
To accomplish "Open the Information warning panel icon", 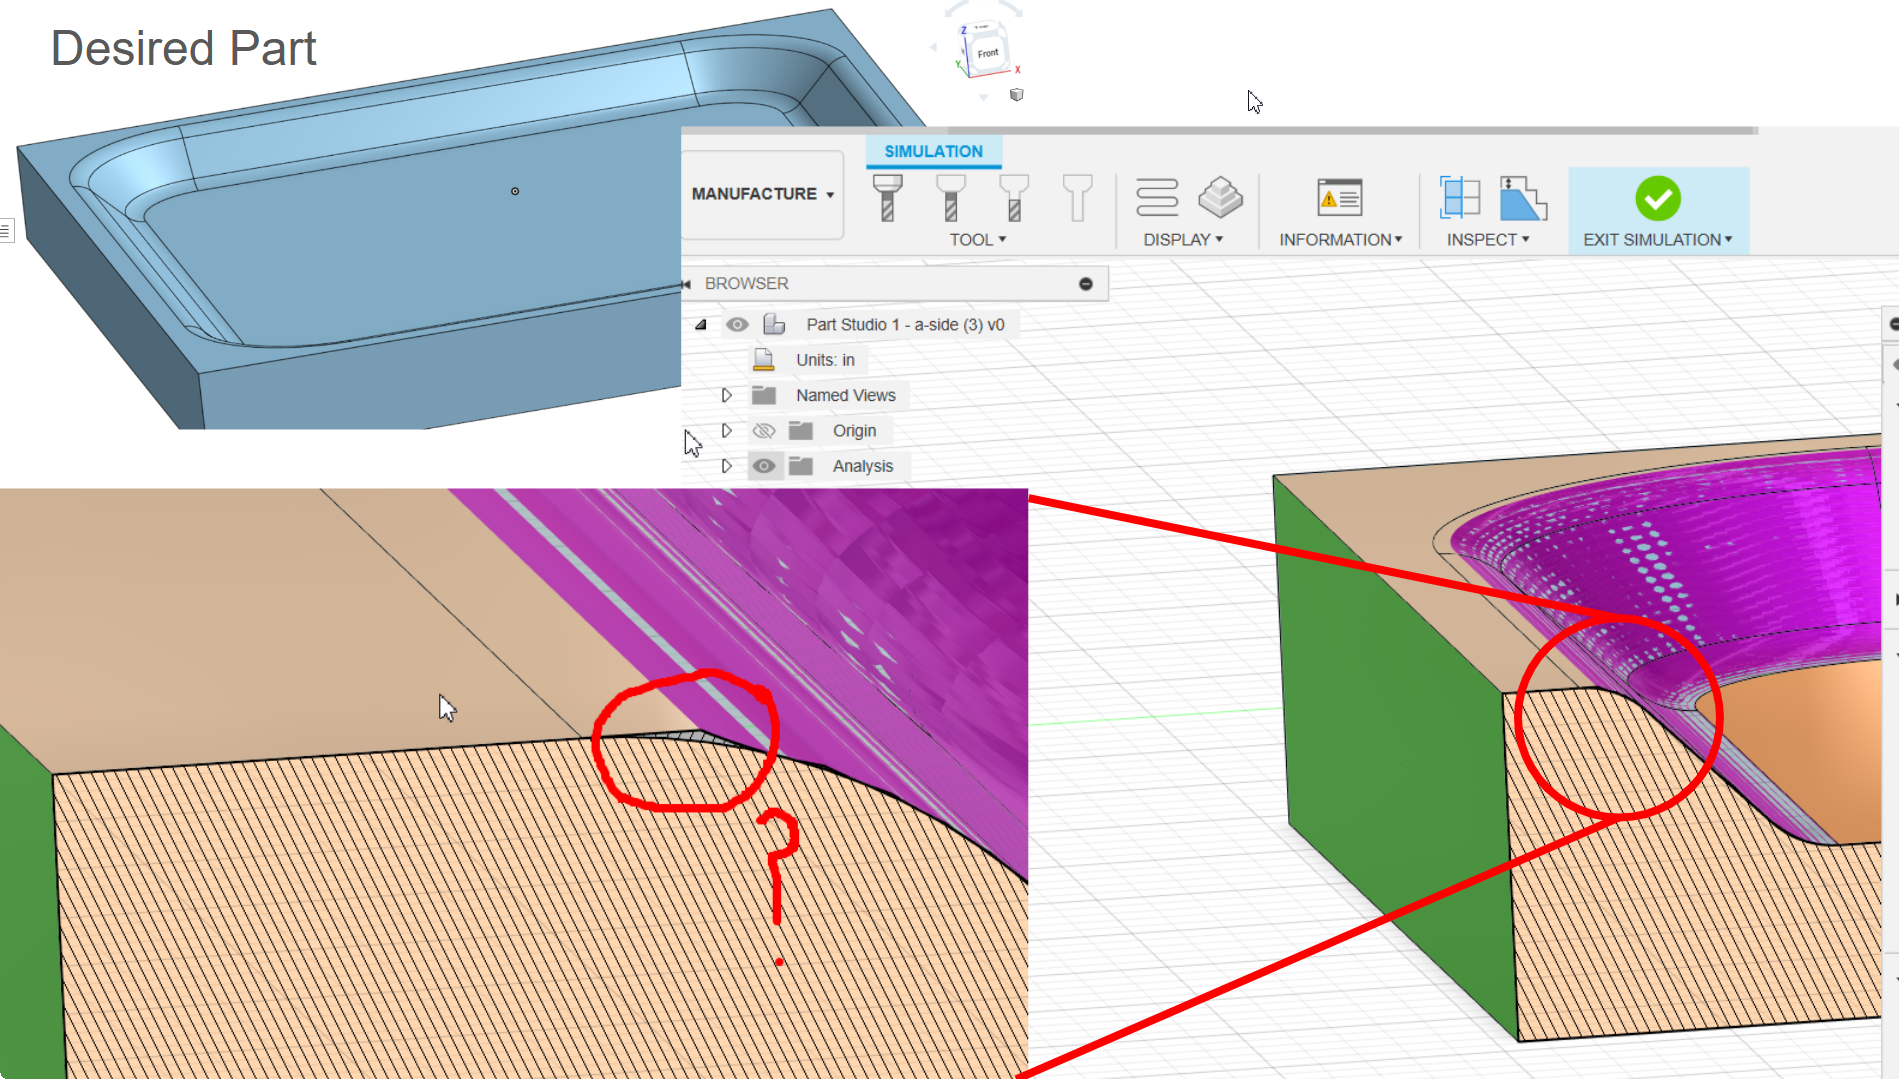I will pos(1340,198).
